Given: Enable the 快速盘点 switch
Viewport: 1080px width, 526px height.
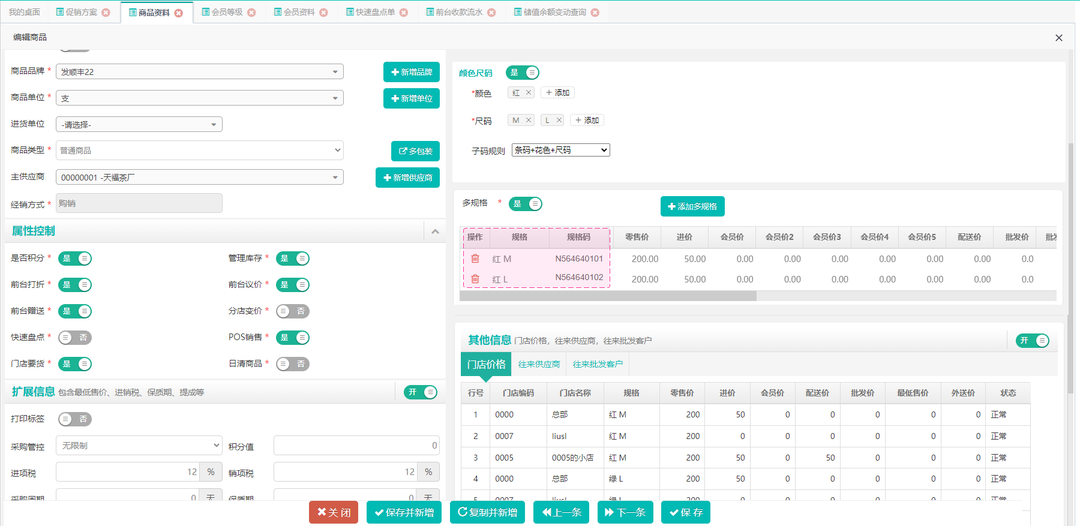Looking at the screenshot, I should point(76,337).
